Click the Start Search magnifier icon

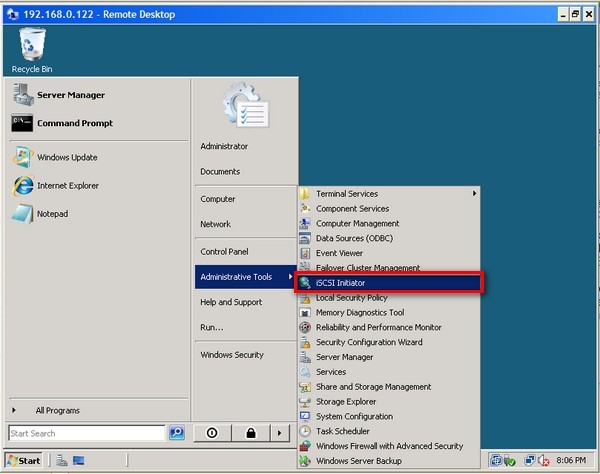click(x=177, y=433)
